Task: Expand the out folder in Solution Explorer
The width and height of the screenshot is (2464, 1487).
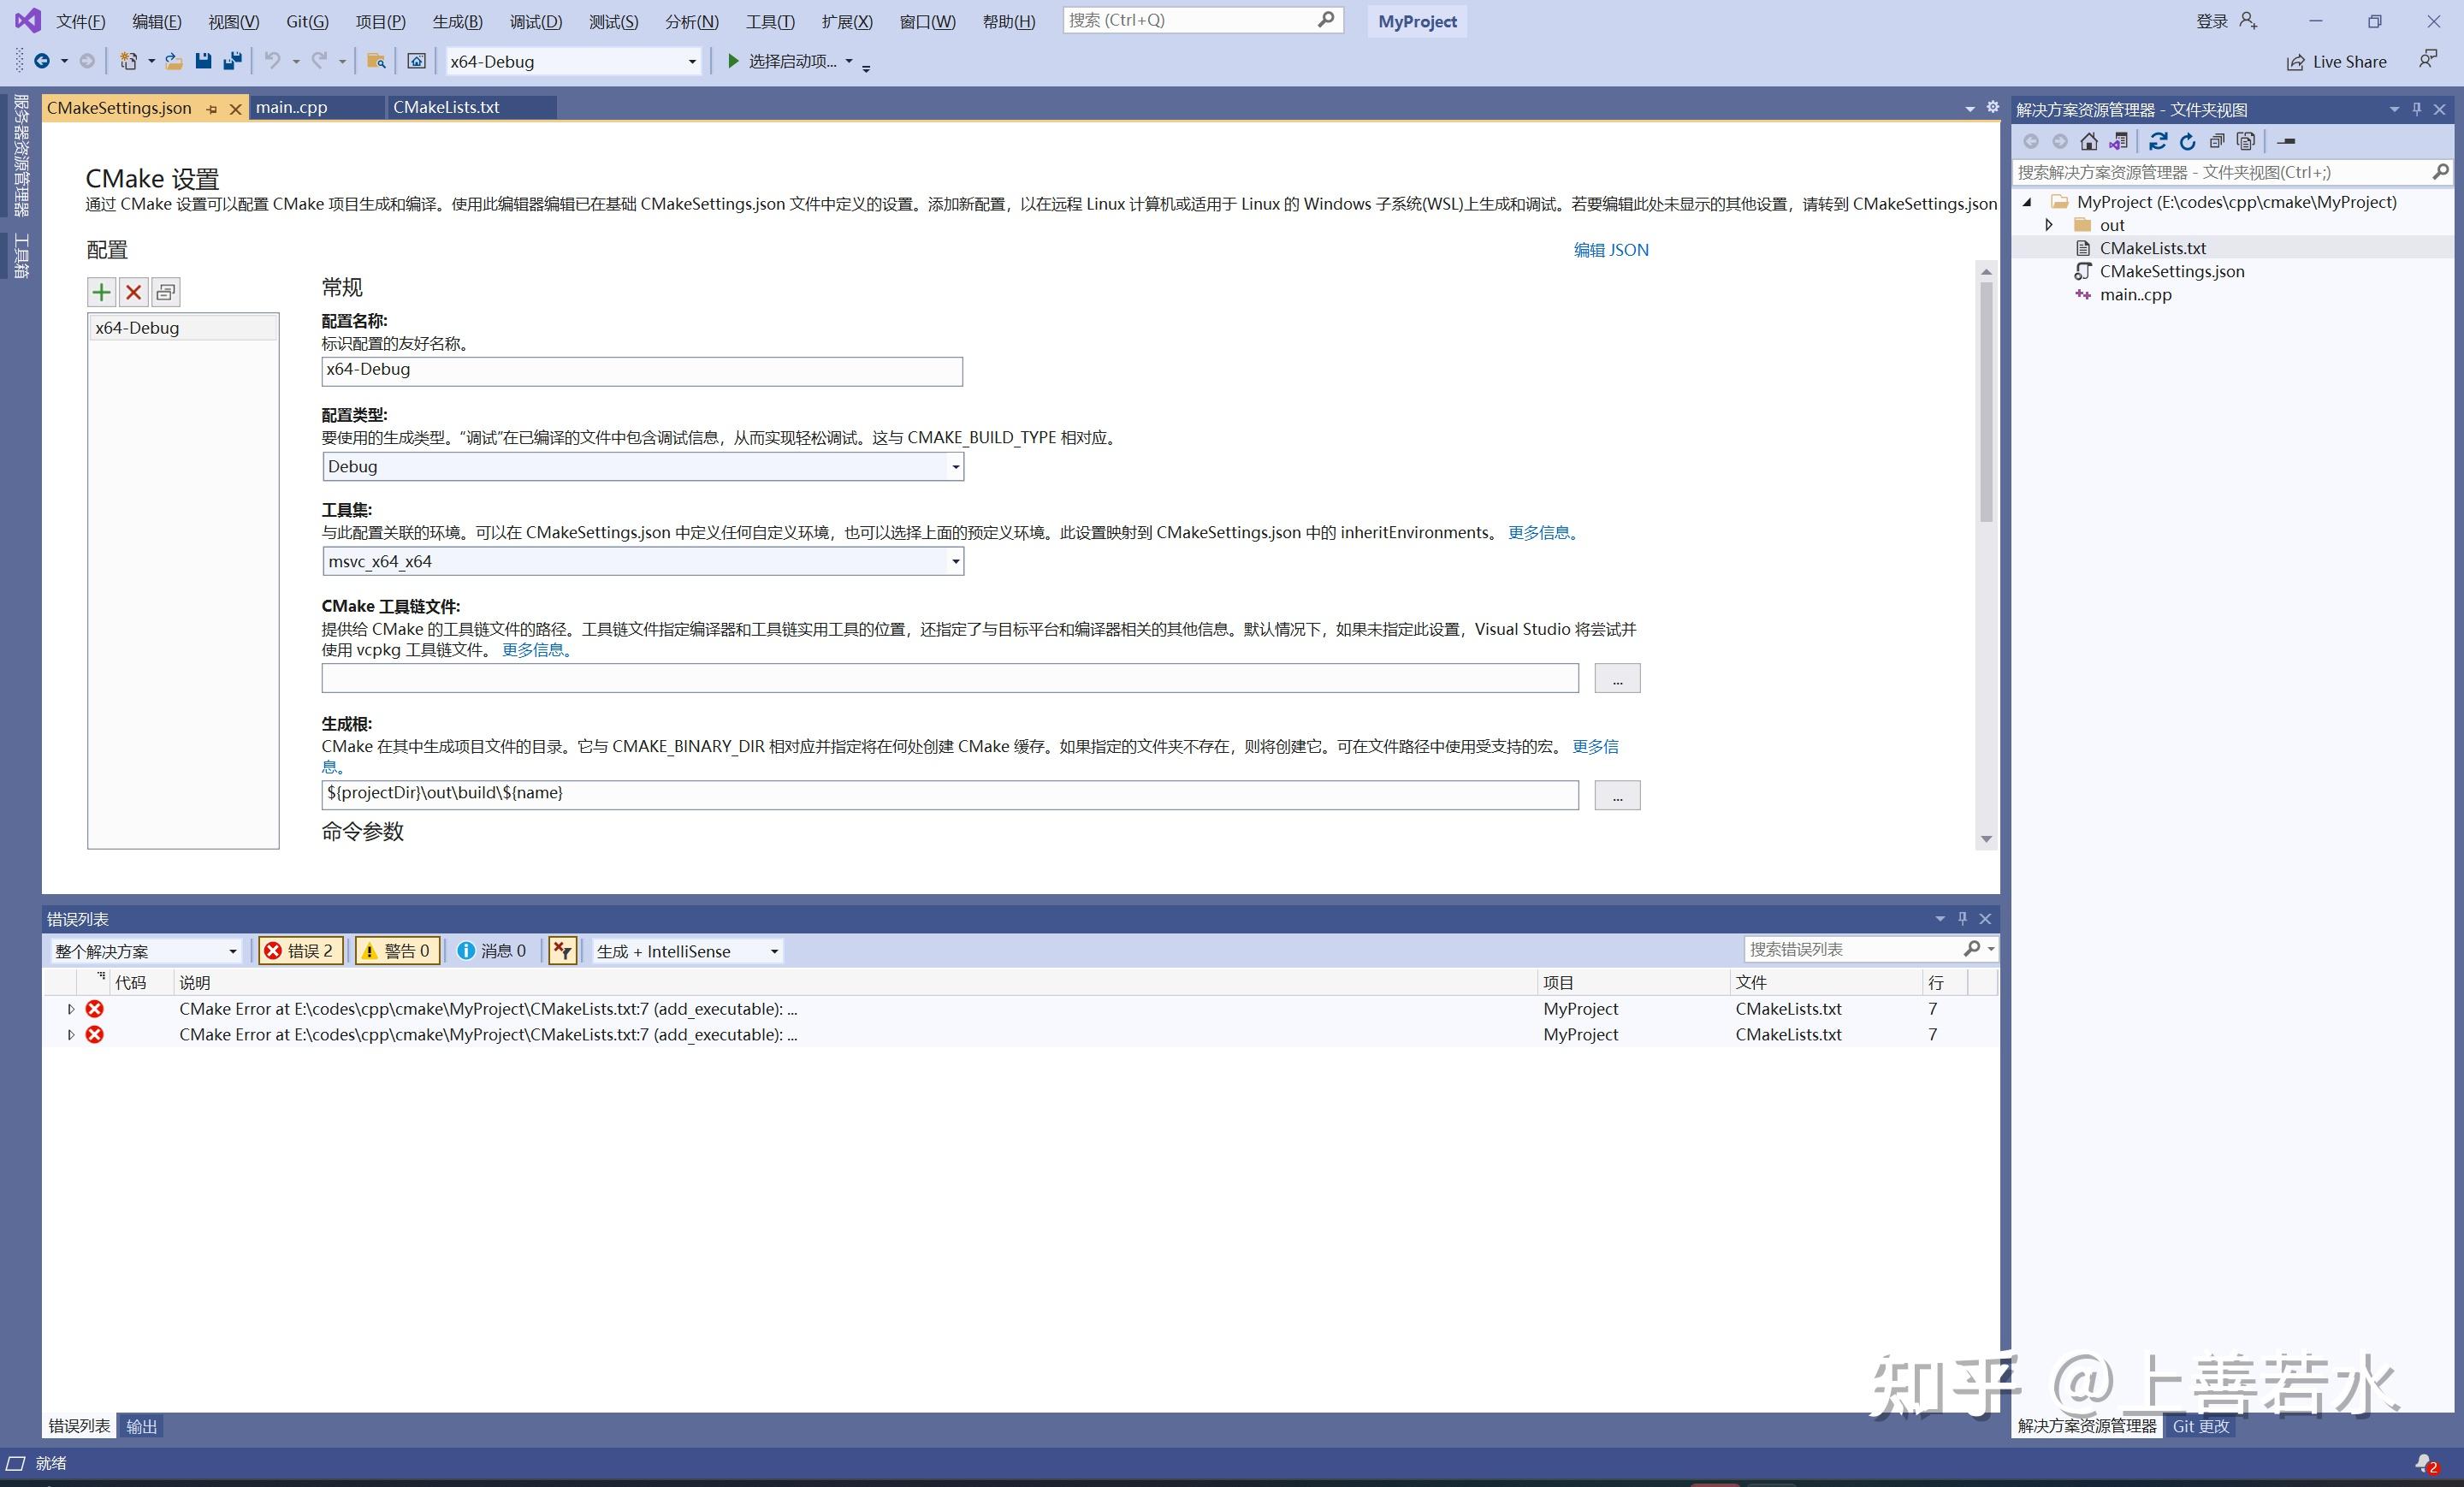Action: 2050,225
